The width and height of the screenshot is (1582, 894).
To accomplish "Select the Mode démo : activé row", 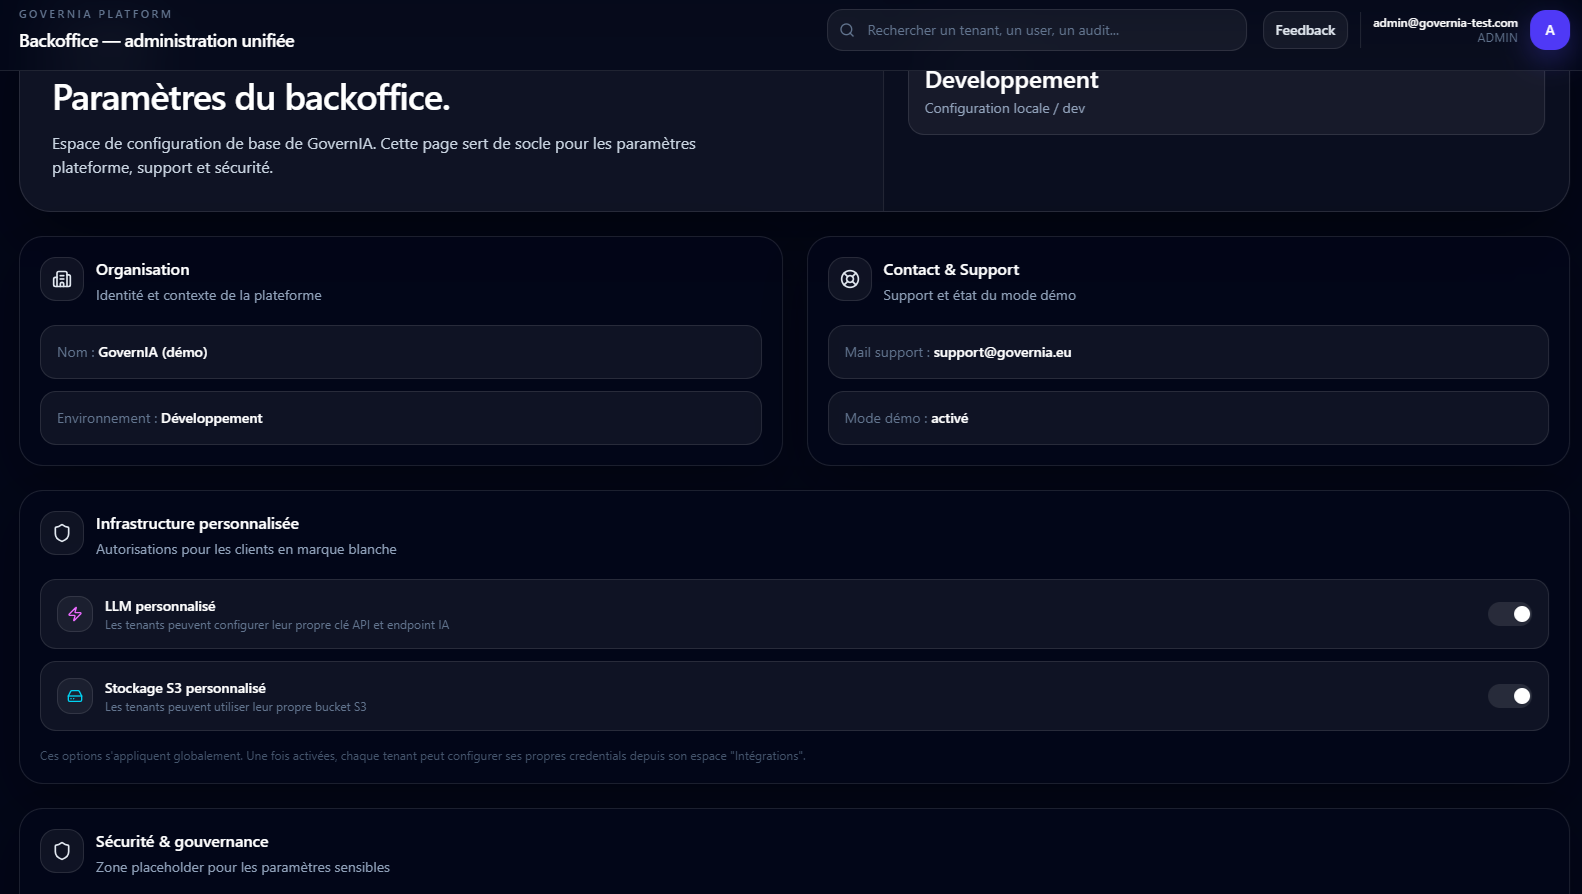I will tap(1188, 418).
